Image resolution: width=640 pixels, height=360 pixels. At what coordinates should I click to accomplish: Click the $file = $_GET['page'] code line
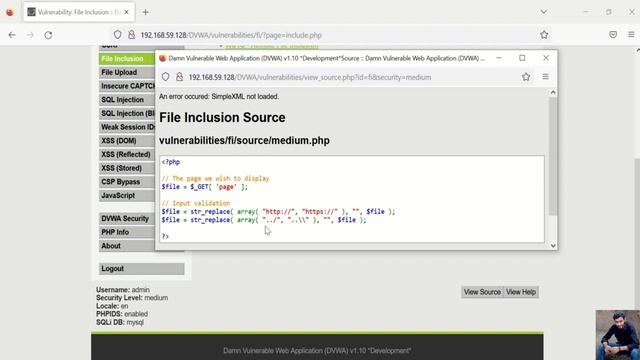pyautogui.click(x=204, y=187)
